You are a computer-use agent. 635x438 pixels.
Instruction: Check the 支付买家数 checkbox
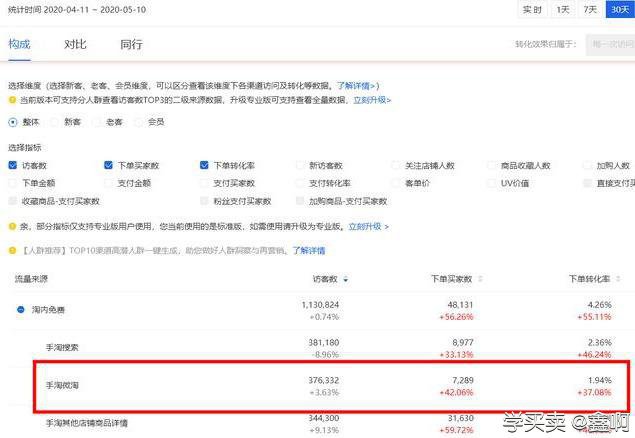pos(204,183)
